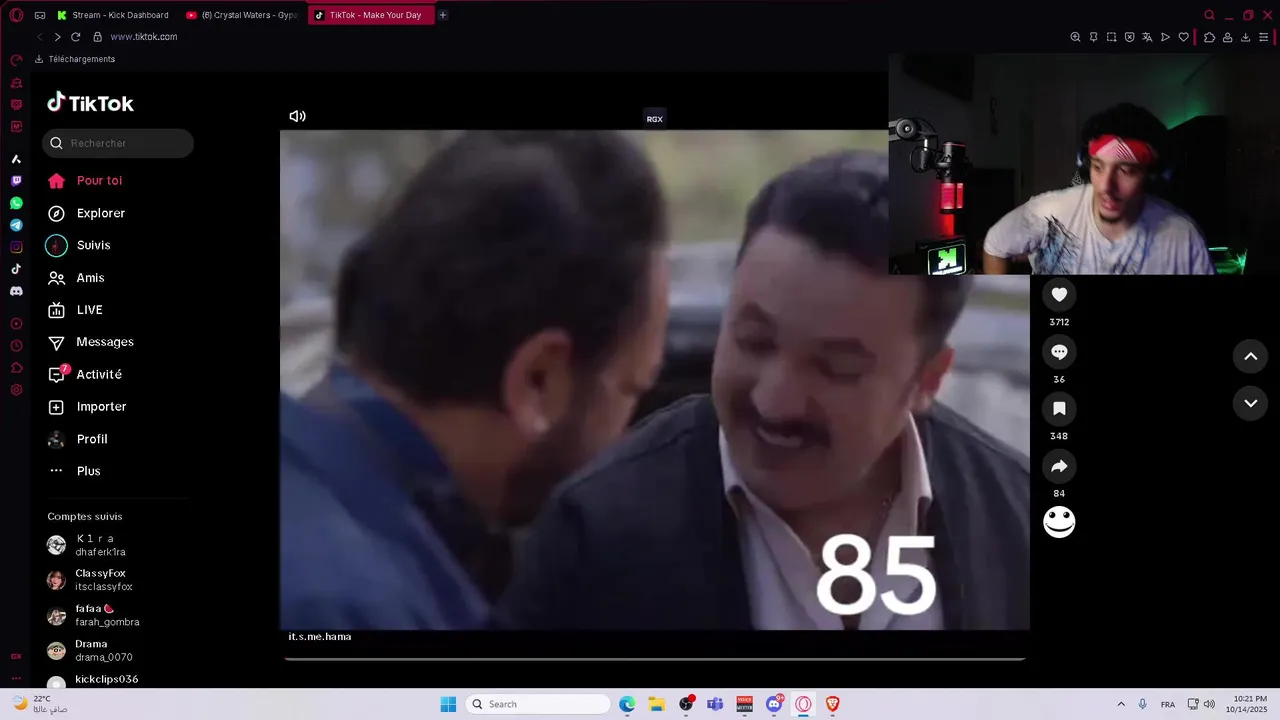Open the page translate icon
The width and height of the screenshot is (1280, 720).
pos(1147,37)
